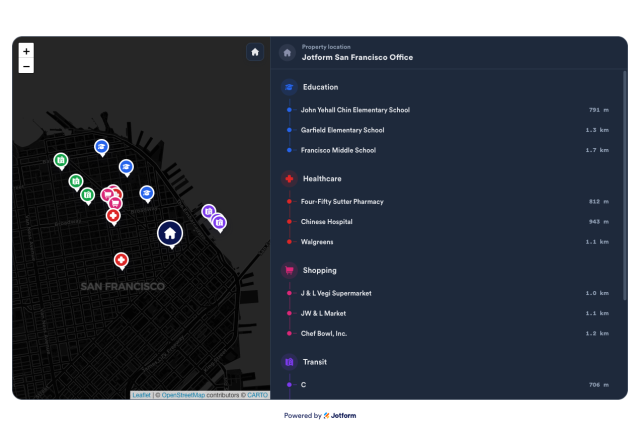
Task: Click the middle blue education map marker
Action: click(127, 167)
